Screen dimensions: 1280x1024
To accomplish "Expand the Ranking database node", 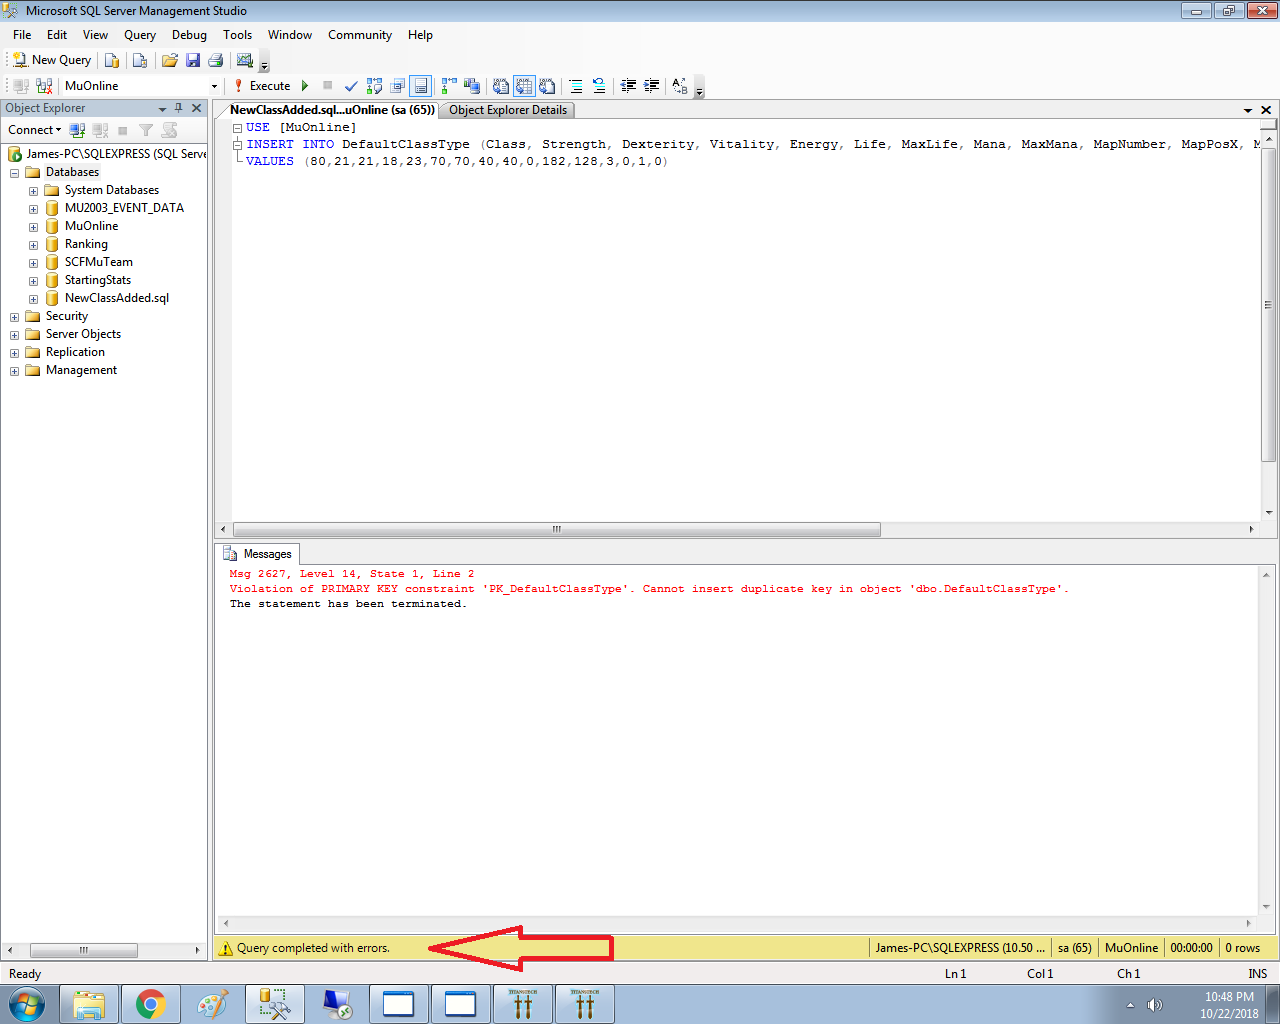I will tap(33, 245).
